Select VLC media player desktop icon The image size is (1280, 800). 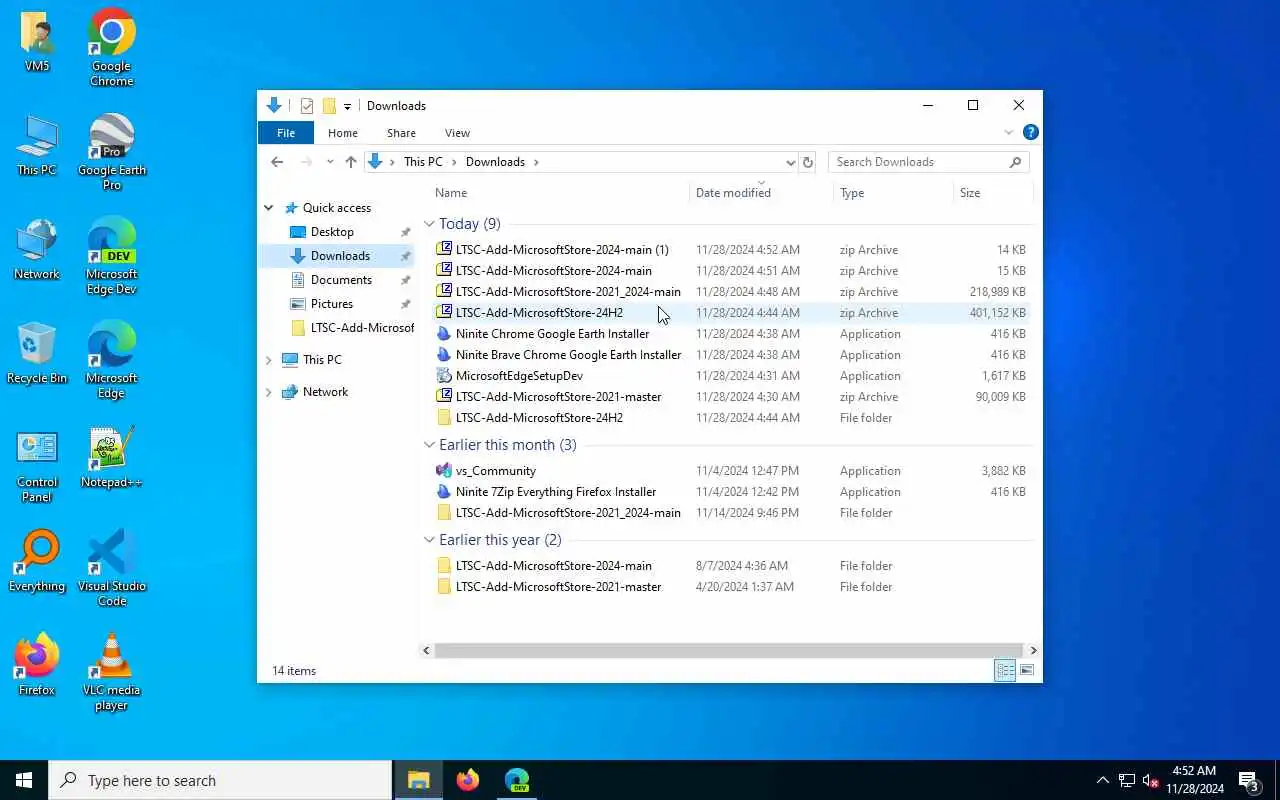point(111,672)
